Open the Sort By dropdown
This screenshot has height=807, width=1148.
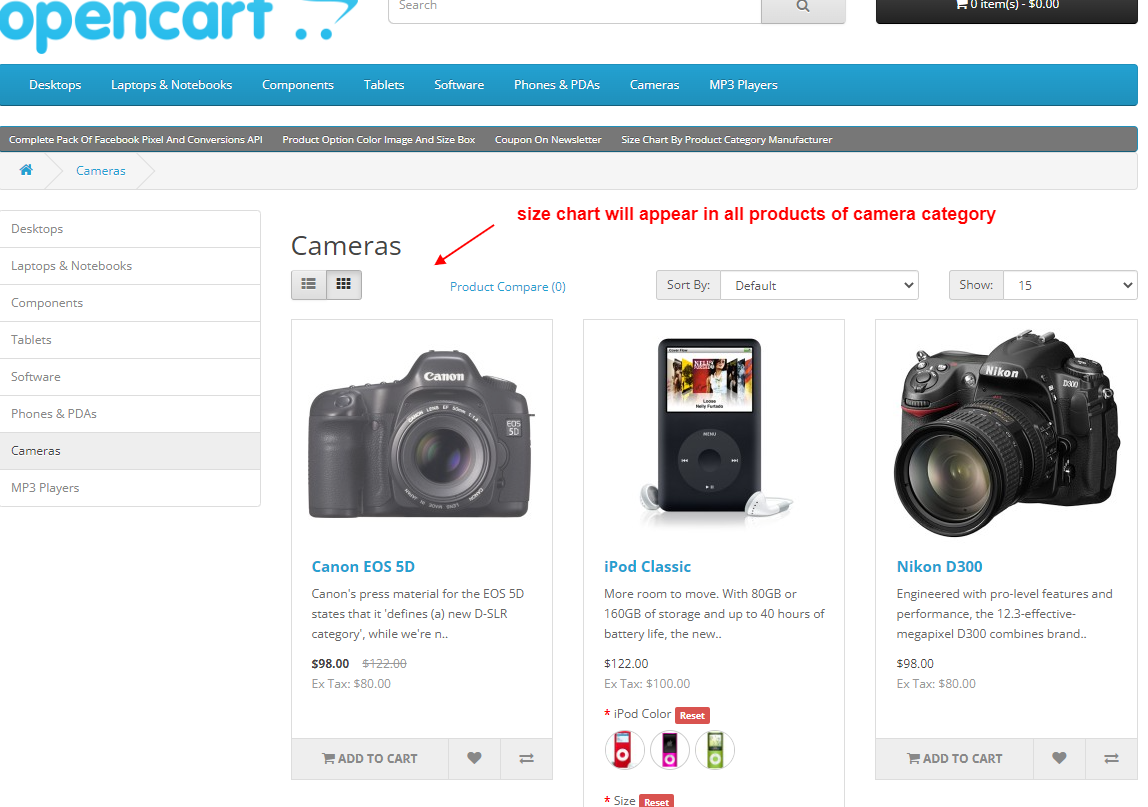point(819,284)
